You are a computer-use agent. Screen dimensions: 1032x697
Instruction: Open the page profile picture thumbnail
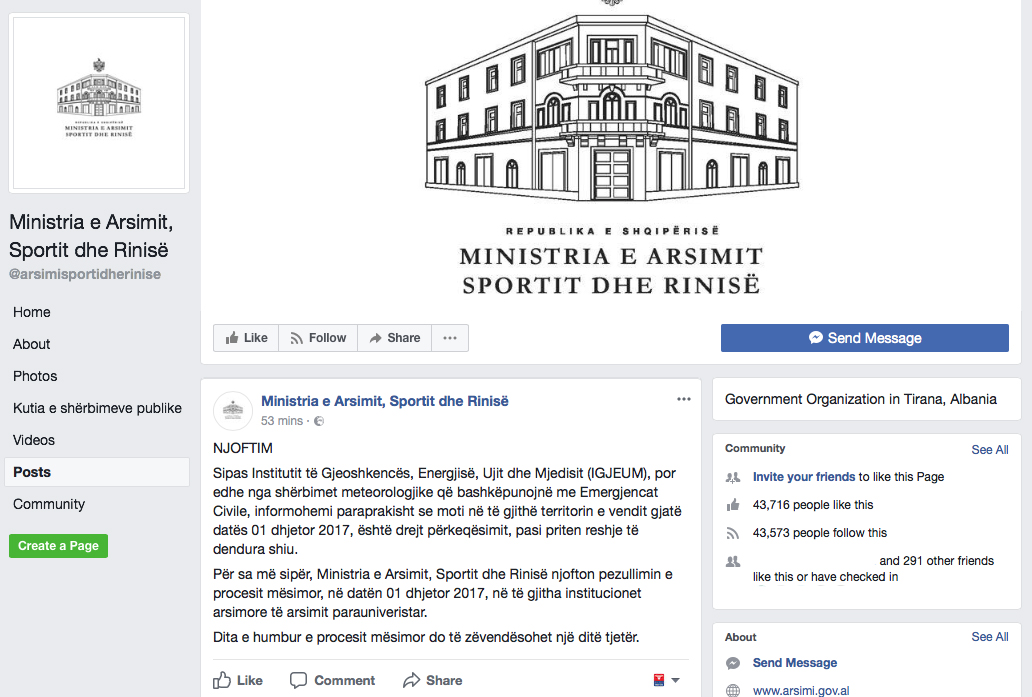99,103
